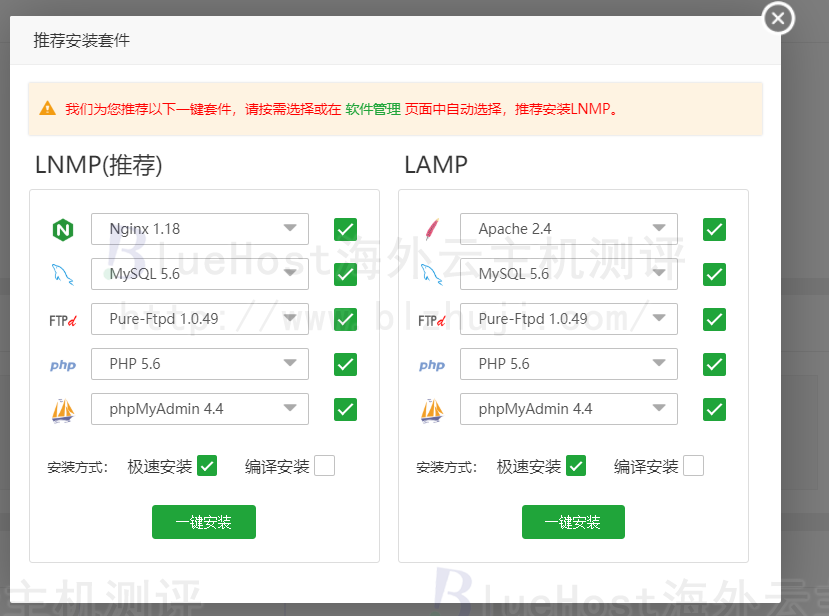Uncheck PHP 5.6 in LNMP
829x616 pixels.
click(345, 364)
